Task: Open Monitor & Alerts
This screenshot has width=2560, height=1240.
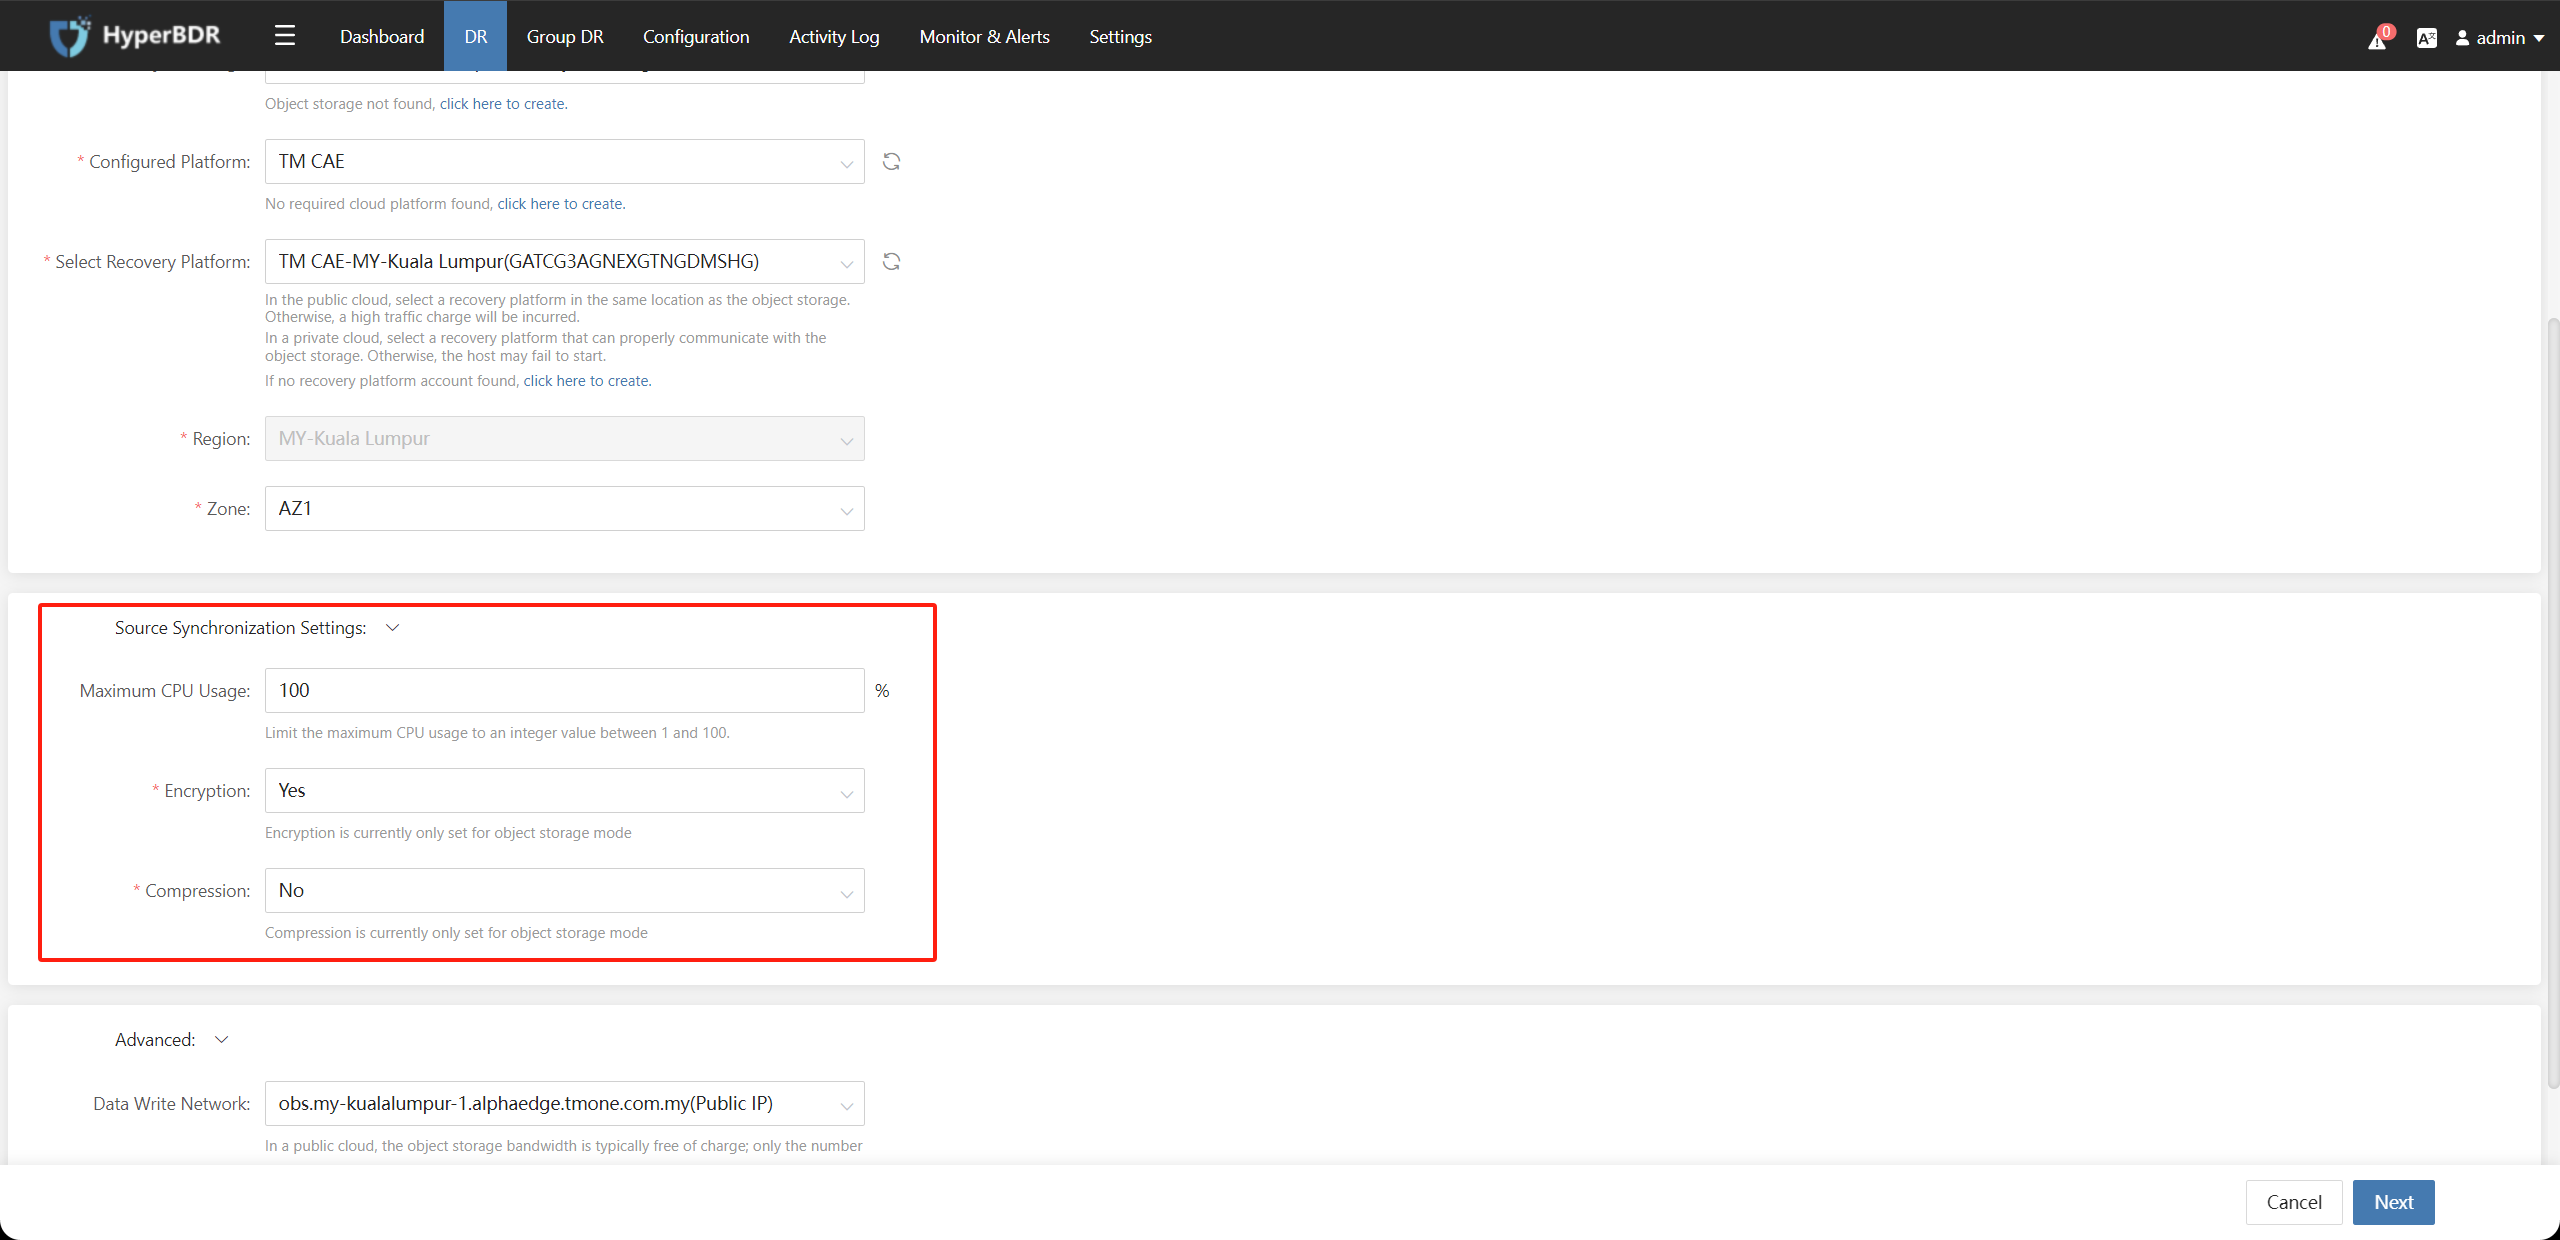Action: click(x=984, y=36)
